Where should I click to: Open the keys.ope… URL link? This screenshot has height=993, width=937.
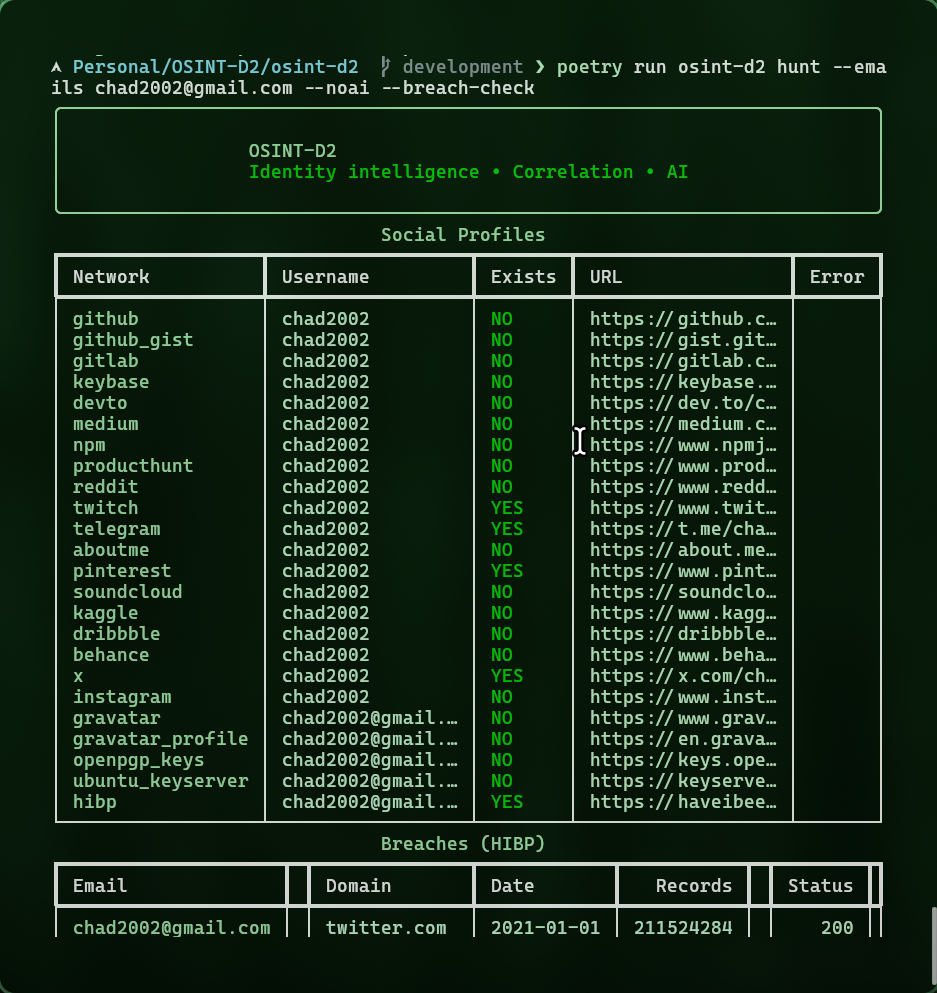coord(683,759)
